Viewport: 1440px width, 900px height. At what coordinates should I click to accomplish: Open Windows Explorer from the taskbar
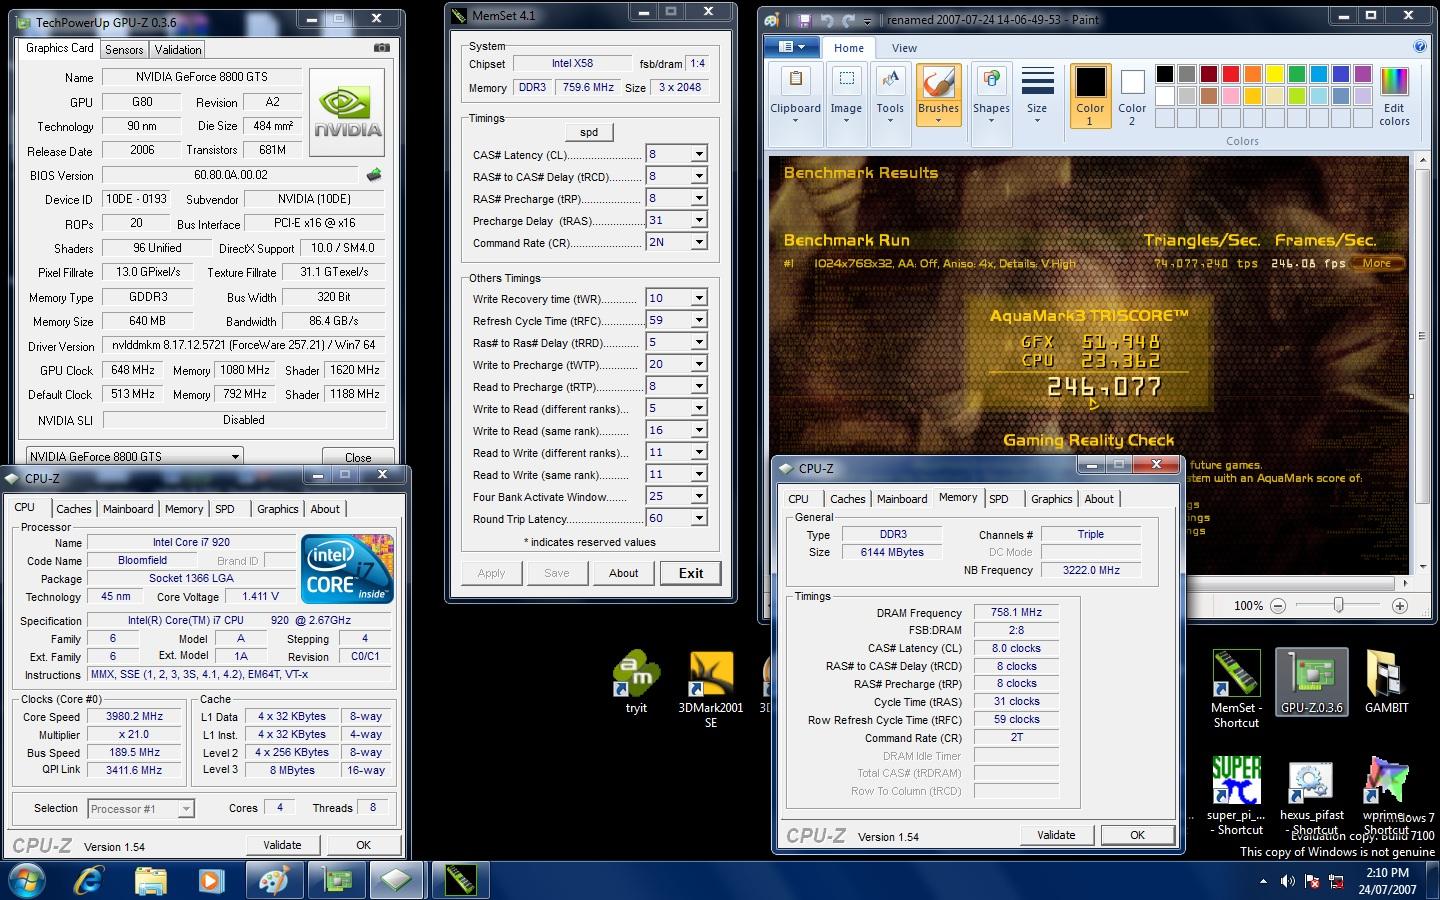[x=150, y=881]
